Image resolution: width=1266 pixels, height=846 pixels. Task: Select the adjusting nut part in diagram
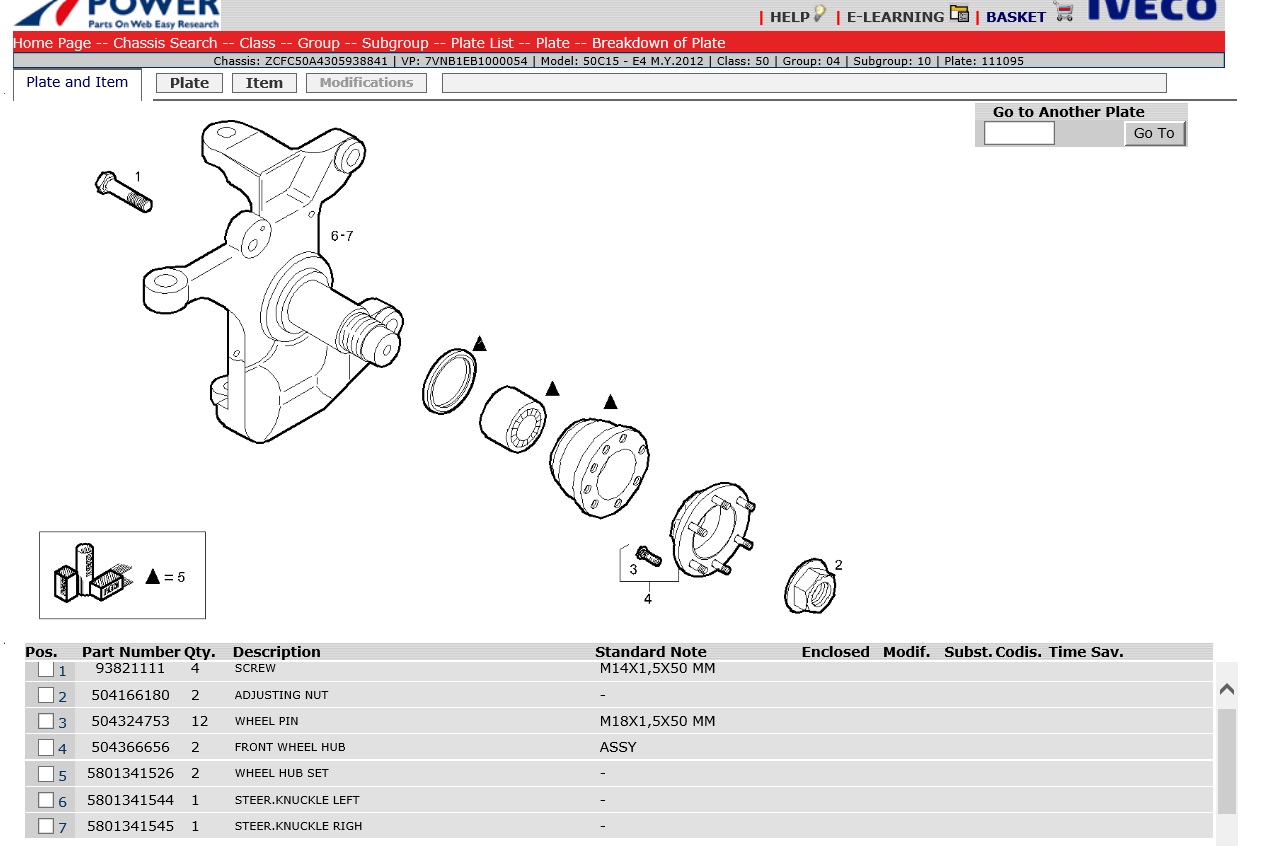pyautogui.click(x=810, y=586)
